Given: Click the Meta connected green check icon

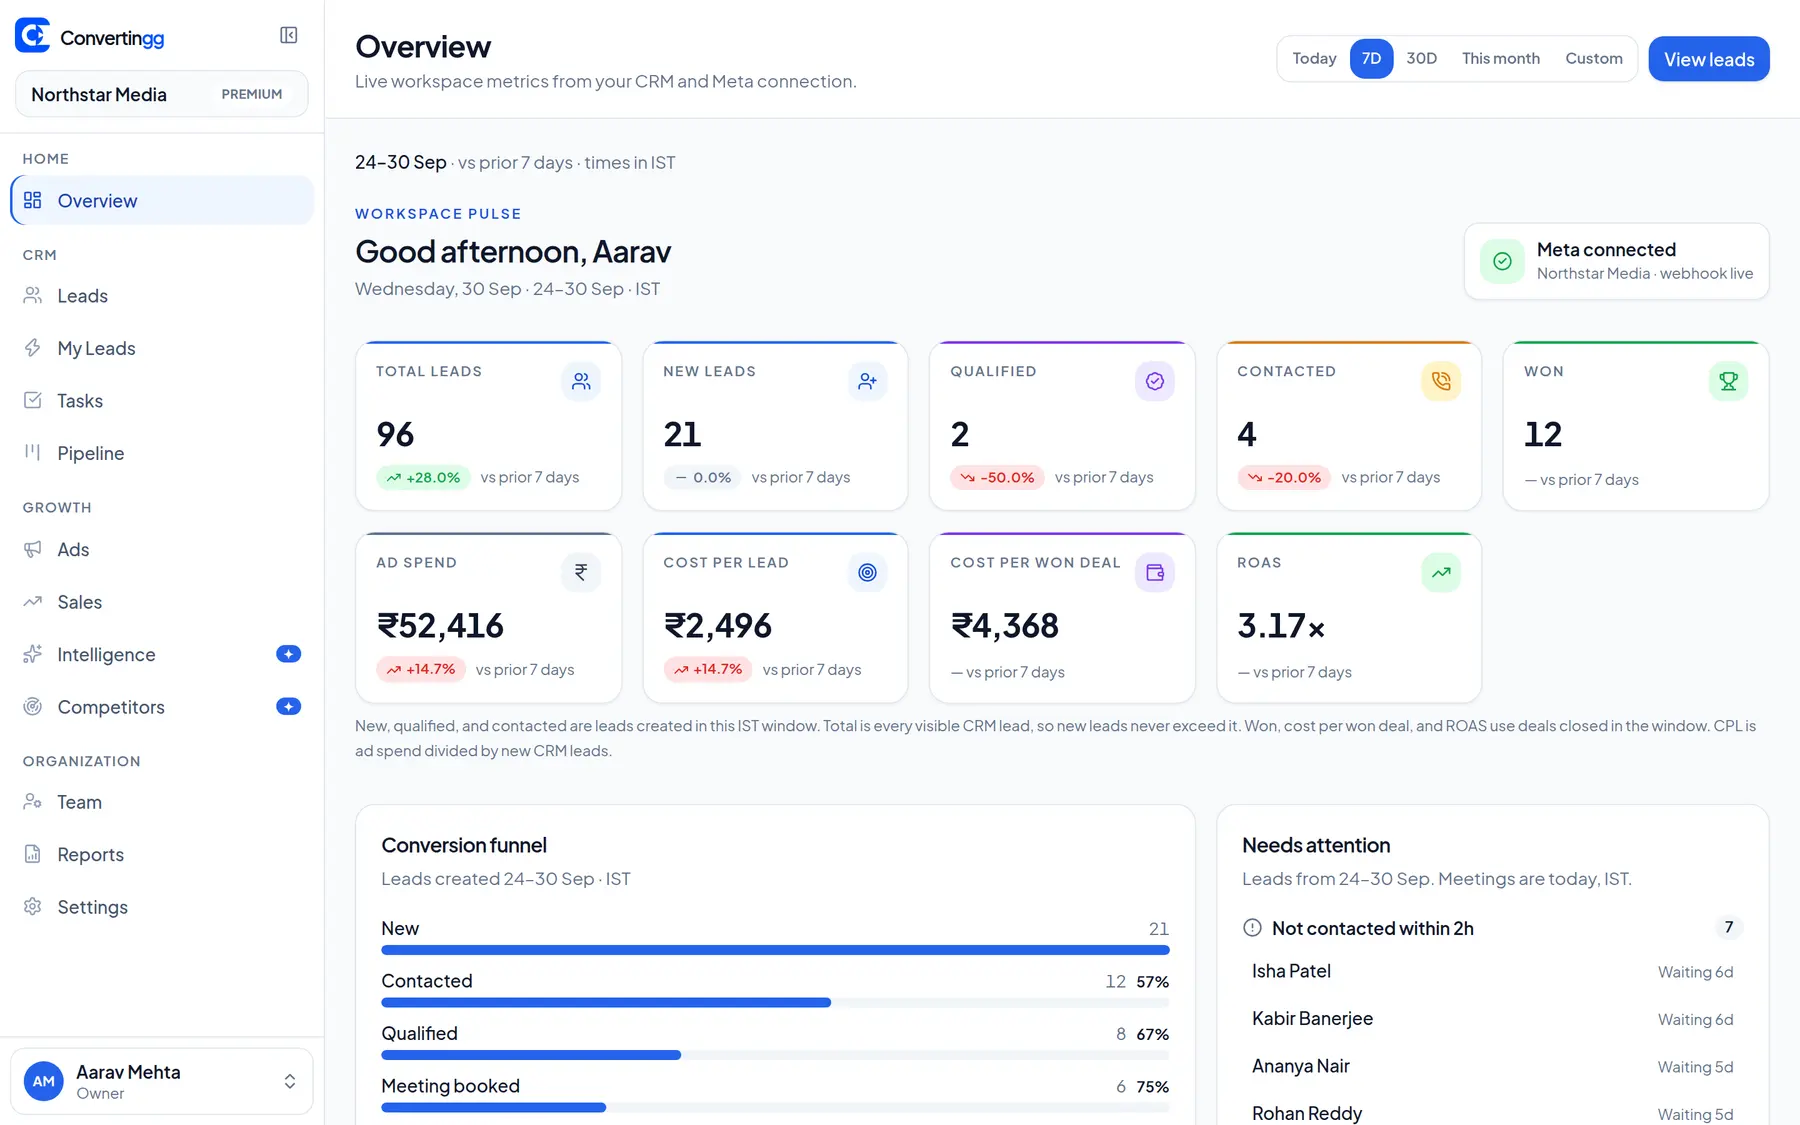Looking at the screenshot, I should pyautogui.click(x=1502, y=261).
